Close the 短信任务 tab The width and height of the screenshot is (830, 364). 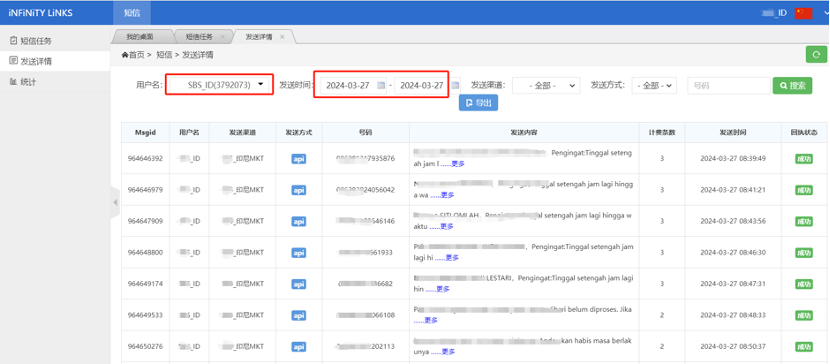click(x=222, y=37)
